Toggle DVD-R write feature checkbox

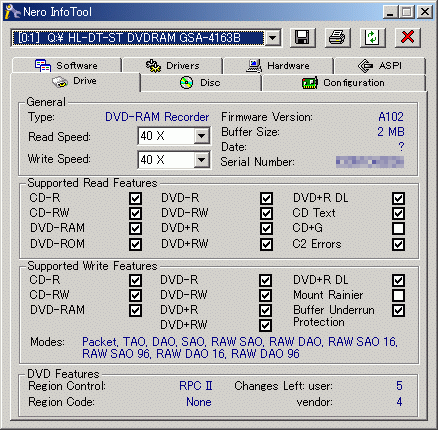pyautogui.click(x=265, y=280)
